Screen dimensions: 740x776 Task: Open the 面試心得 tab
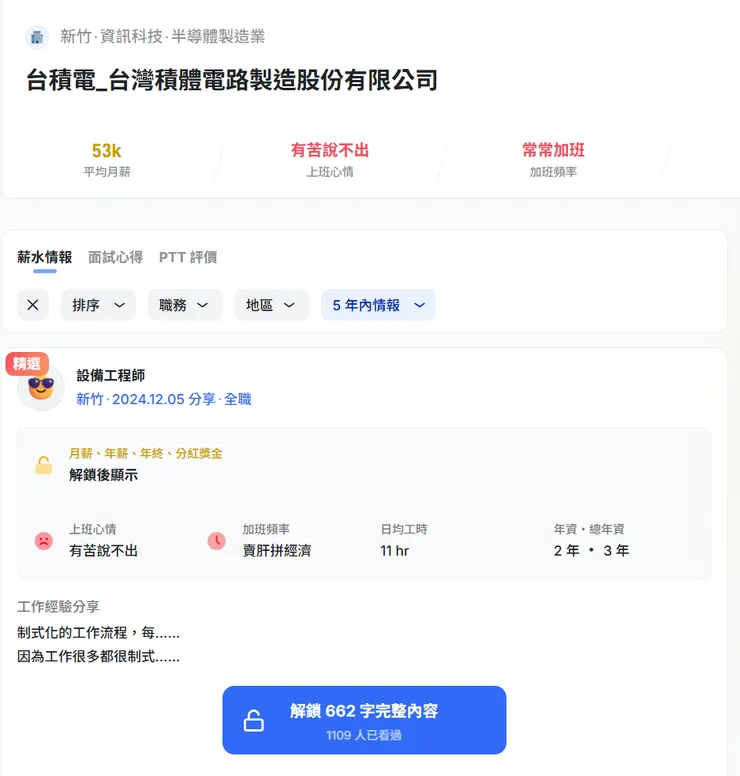(x=115, y=257)
